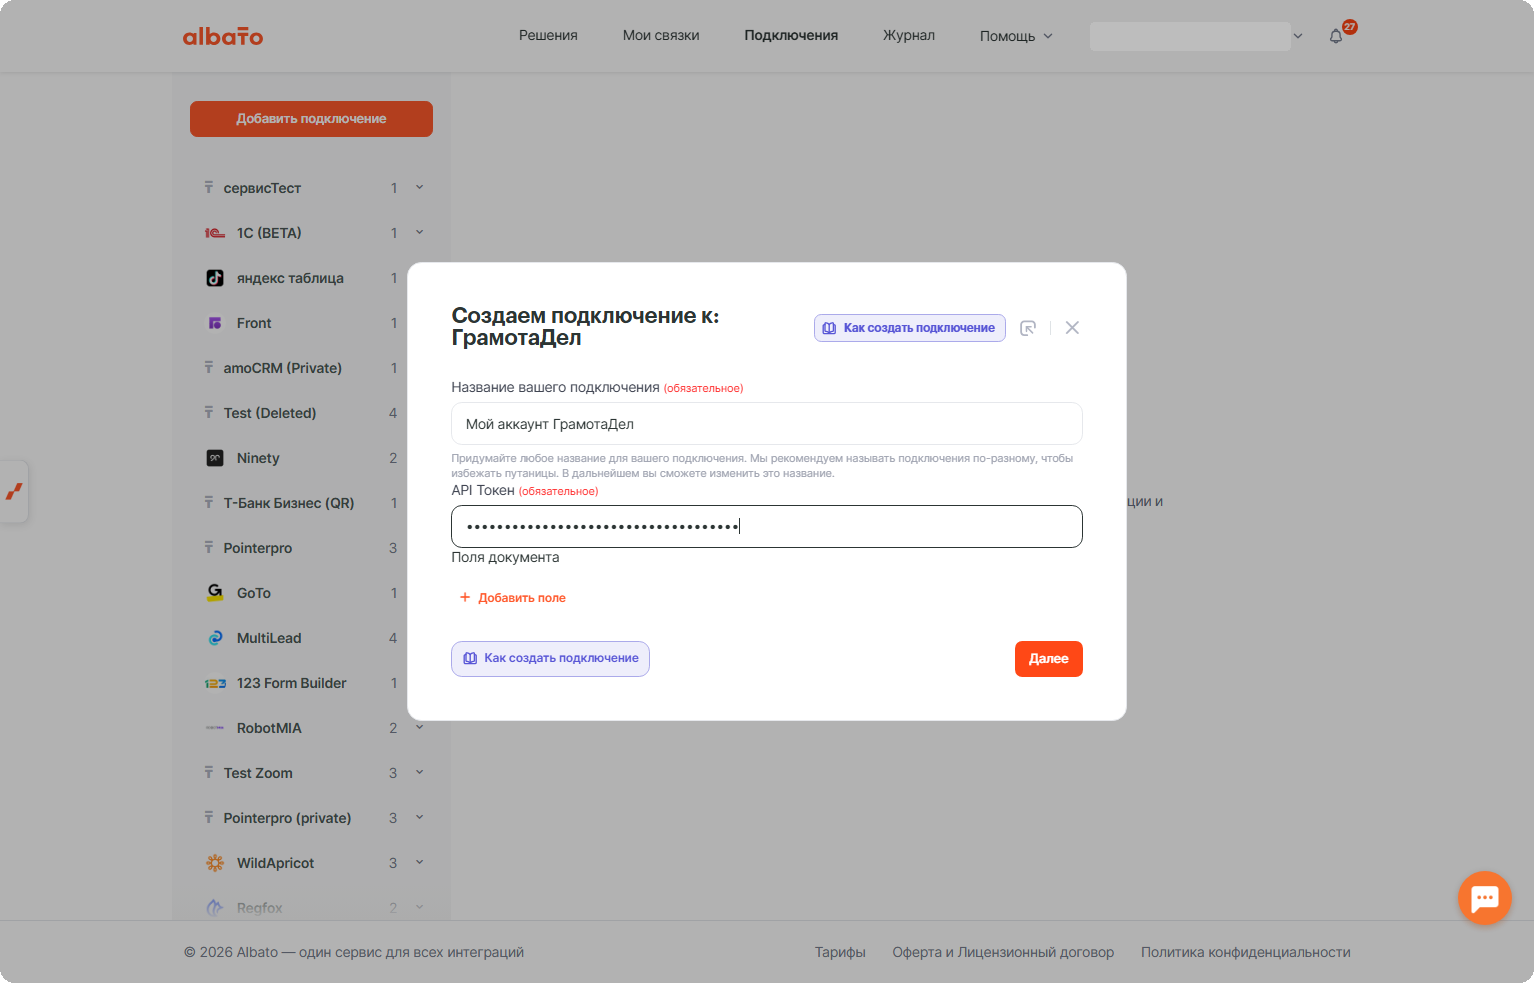Open Политика конфиденциальности link
Screen dimensions: 1534x983
tap(1246, 953)
